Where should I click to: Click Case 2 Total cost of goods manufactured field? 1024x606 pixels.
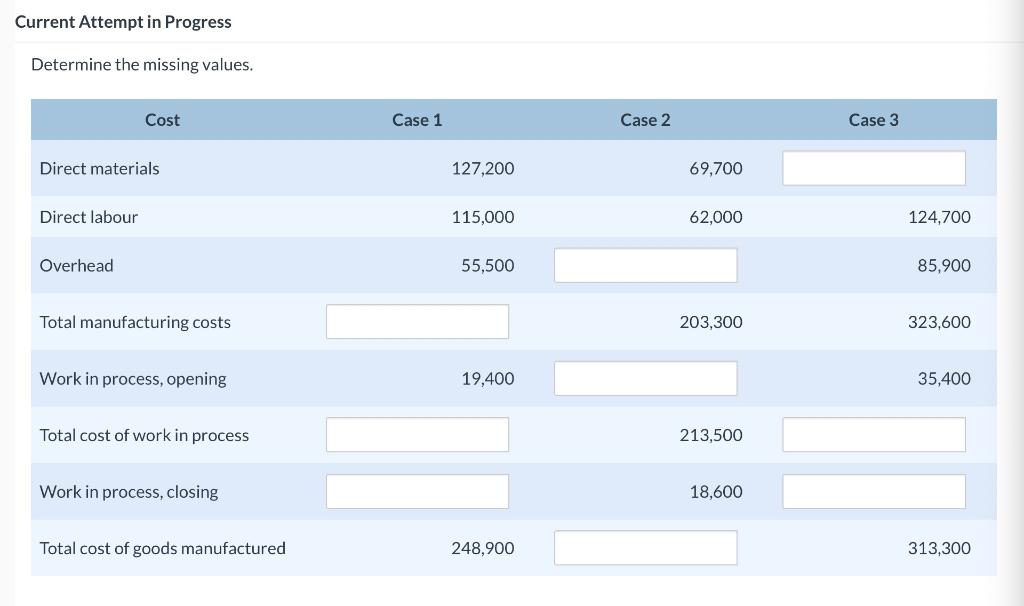click(x=645, y=546)
